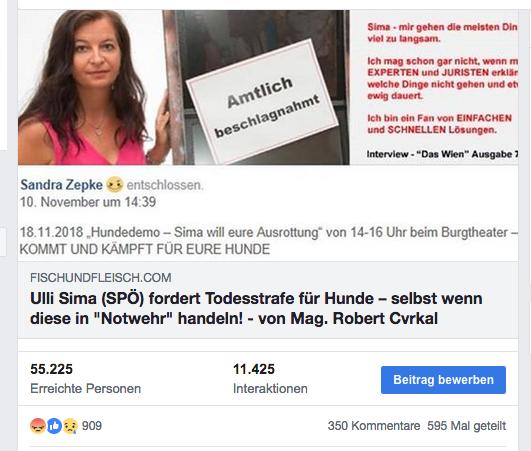Open Sandra Zepke's profile link
The width and height of the screenshot is (531, 451).
click(61, 185)
